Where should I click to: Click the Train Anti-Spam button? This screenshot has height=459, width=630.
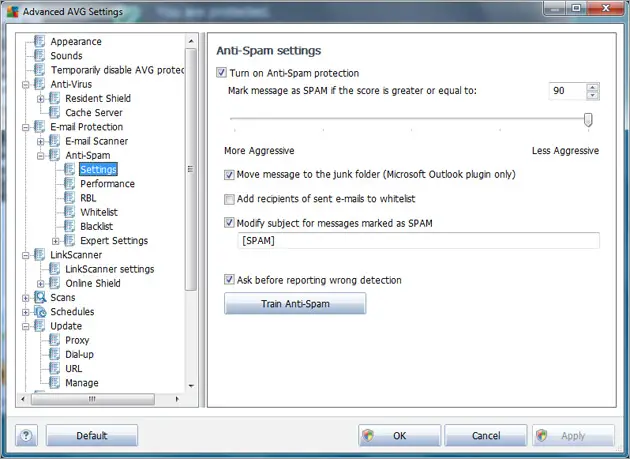[295, 303]
